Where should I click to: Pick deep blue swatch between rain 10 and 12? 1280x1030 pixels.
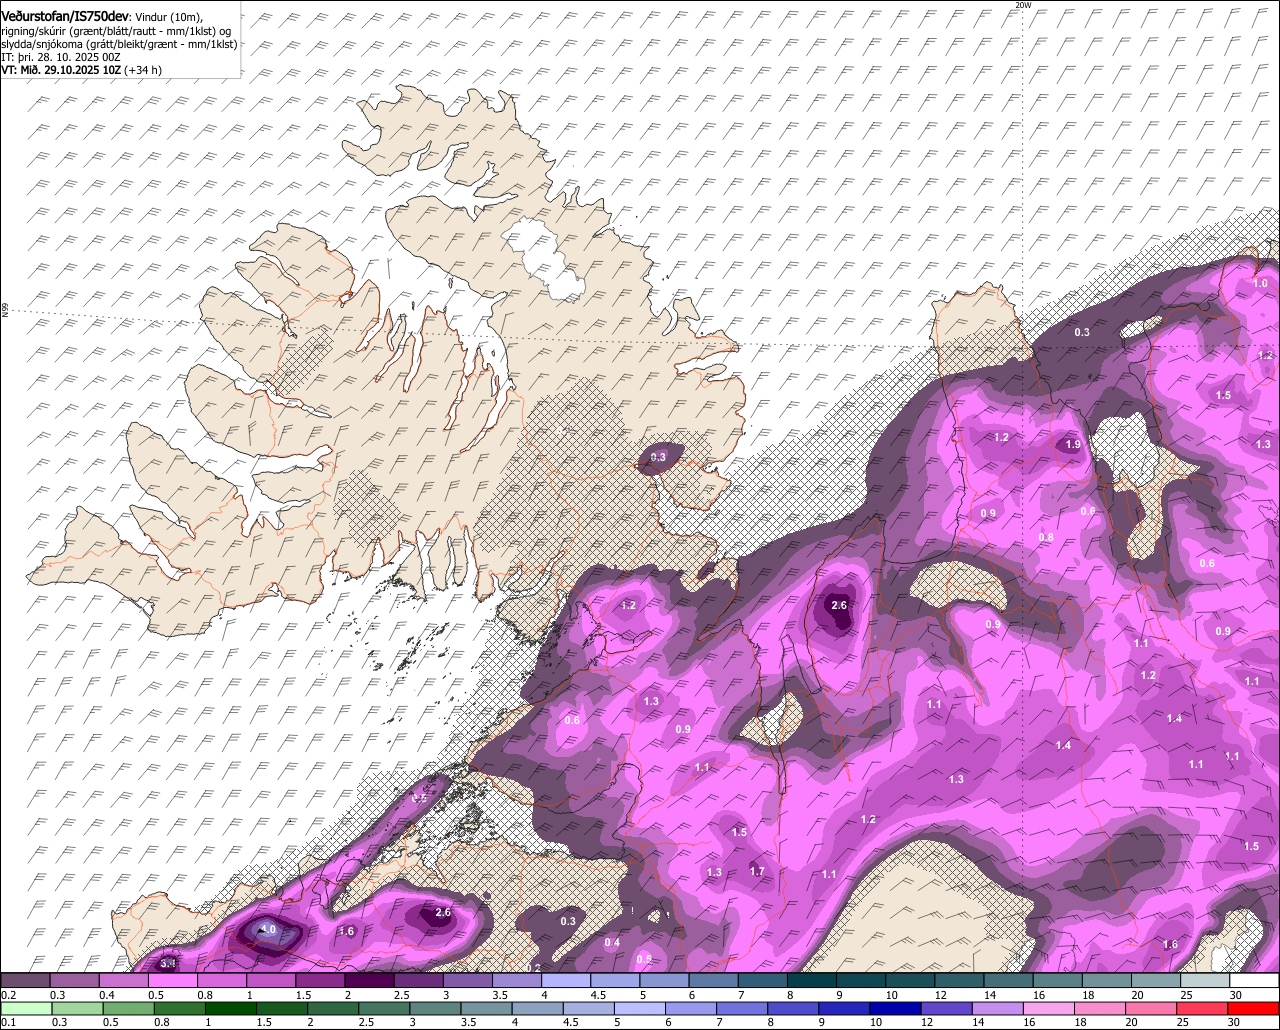896,1008
